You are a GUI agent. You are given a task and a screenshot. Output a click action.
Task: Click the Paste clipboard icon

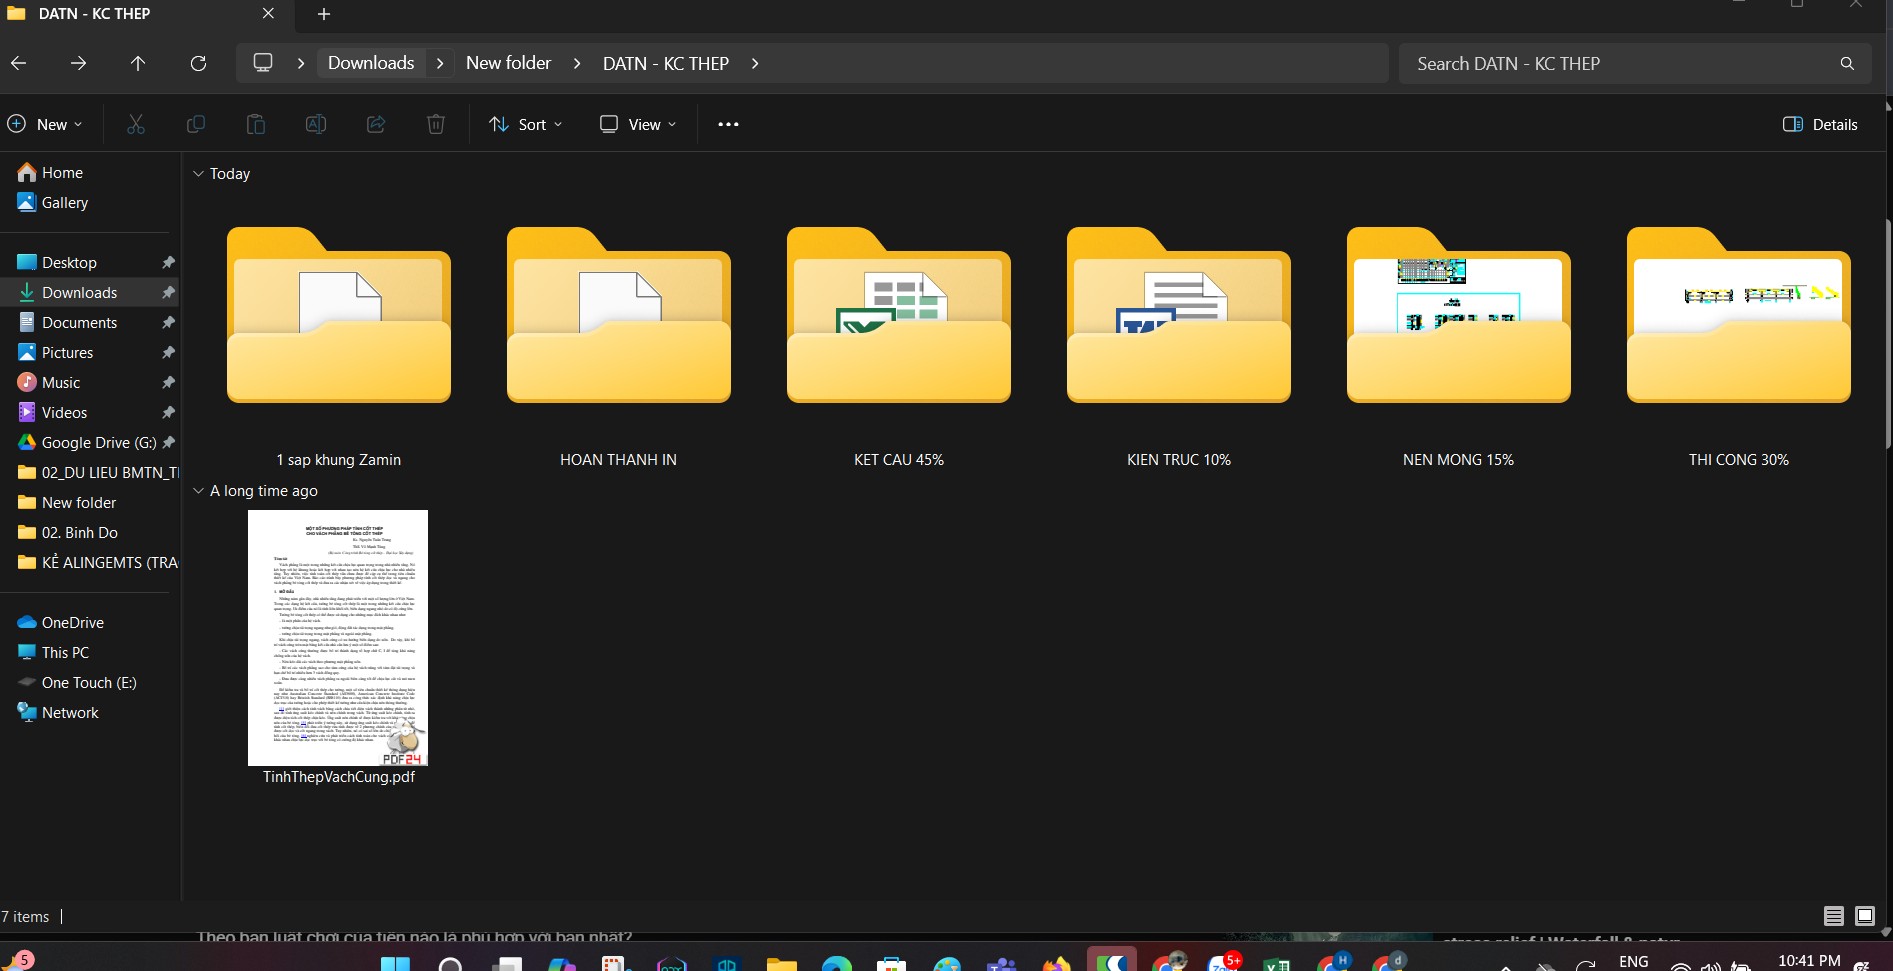click(256, 124)
